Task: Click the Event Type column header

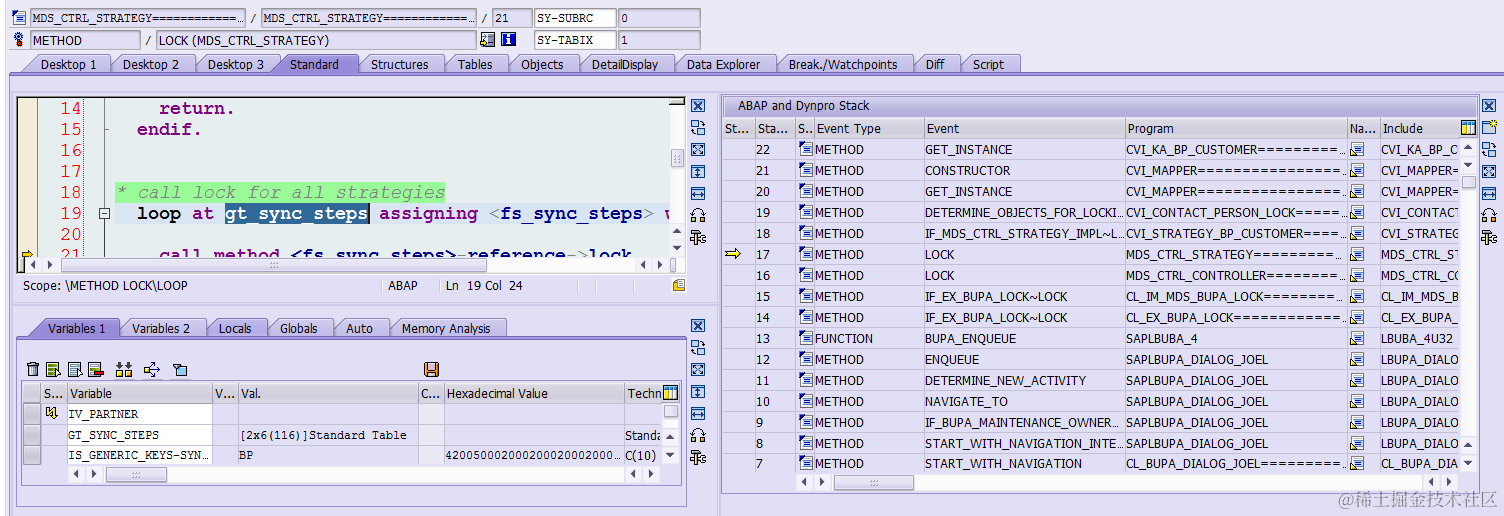Action: click(x=869, y=128)
